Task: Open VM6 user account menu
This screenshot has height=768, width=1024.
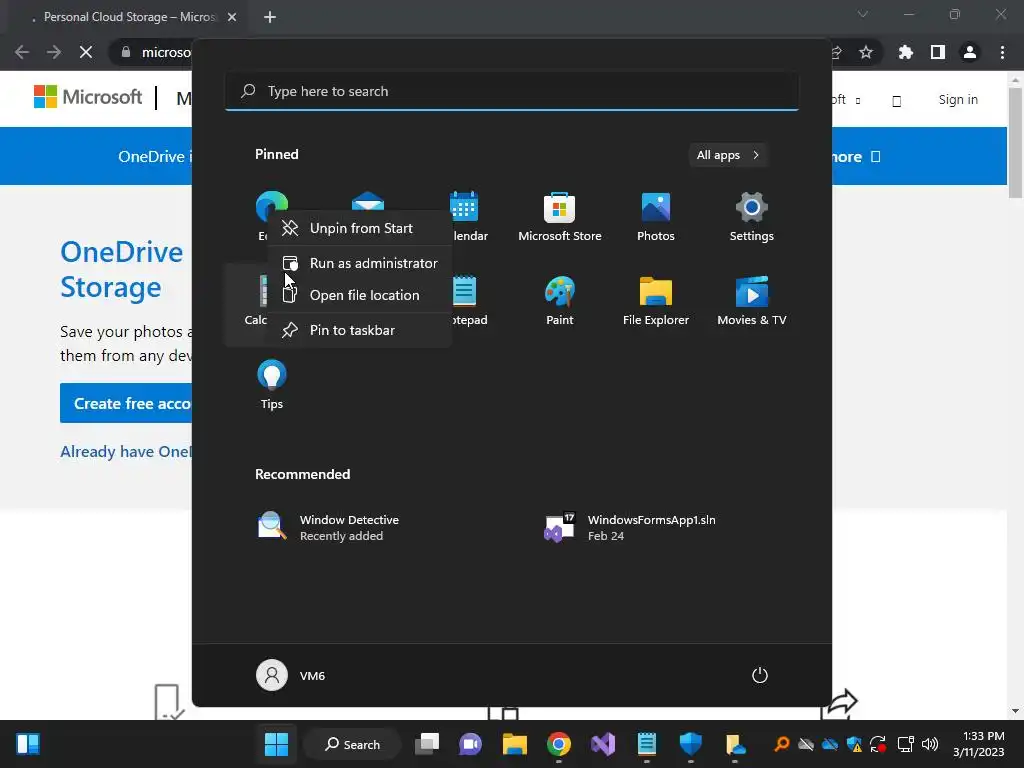Action: [291, 675]
